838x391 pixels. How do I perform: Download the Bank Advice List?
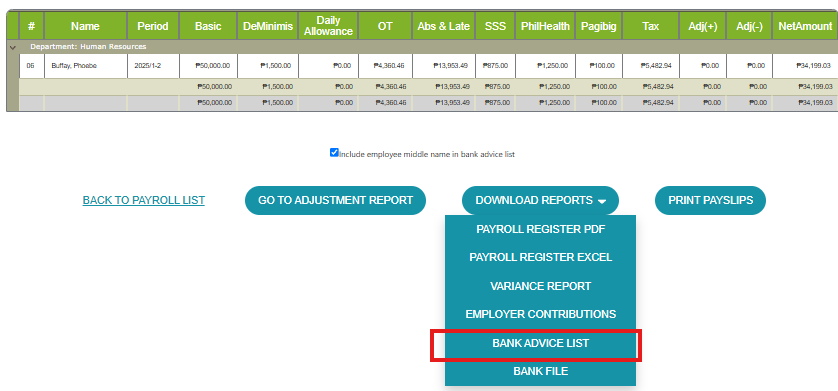click(x=541, y=343)
